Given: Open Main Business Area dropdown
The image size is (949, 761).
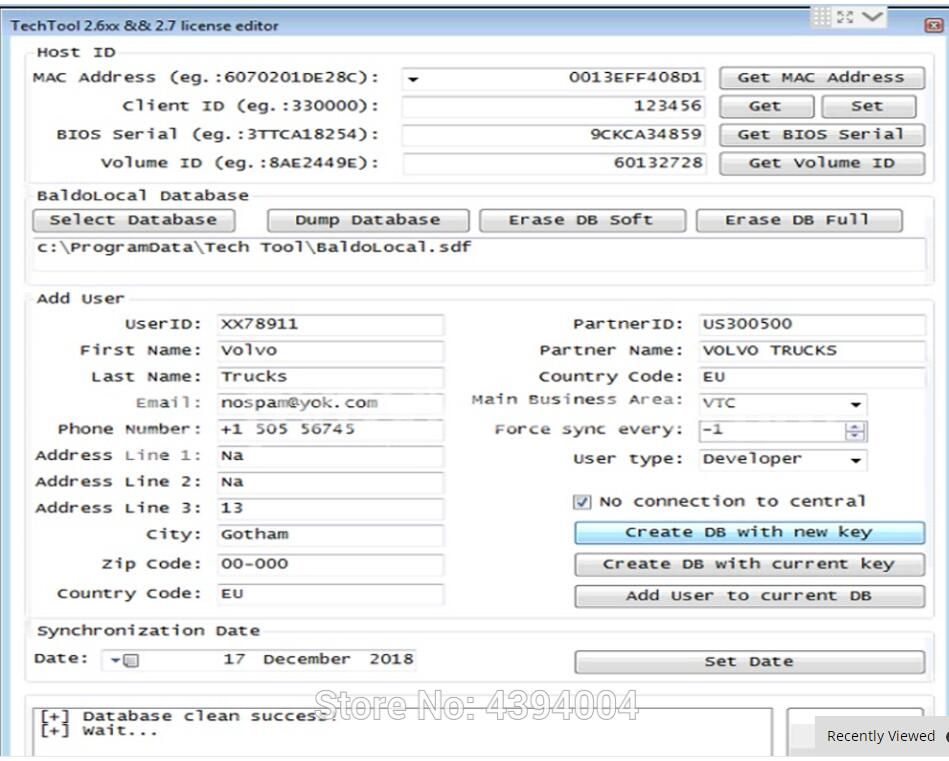Looking at the screenshot, I should [855, 405].
